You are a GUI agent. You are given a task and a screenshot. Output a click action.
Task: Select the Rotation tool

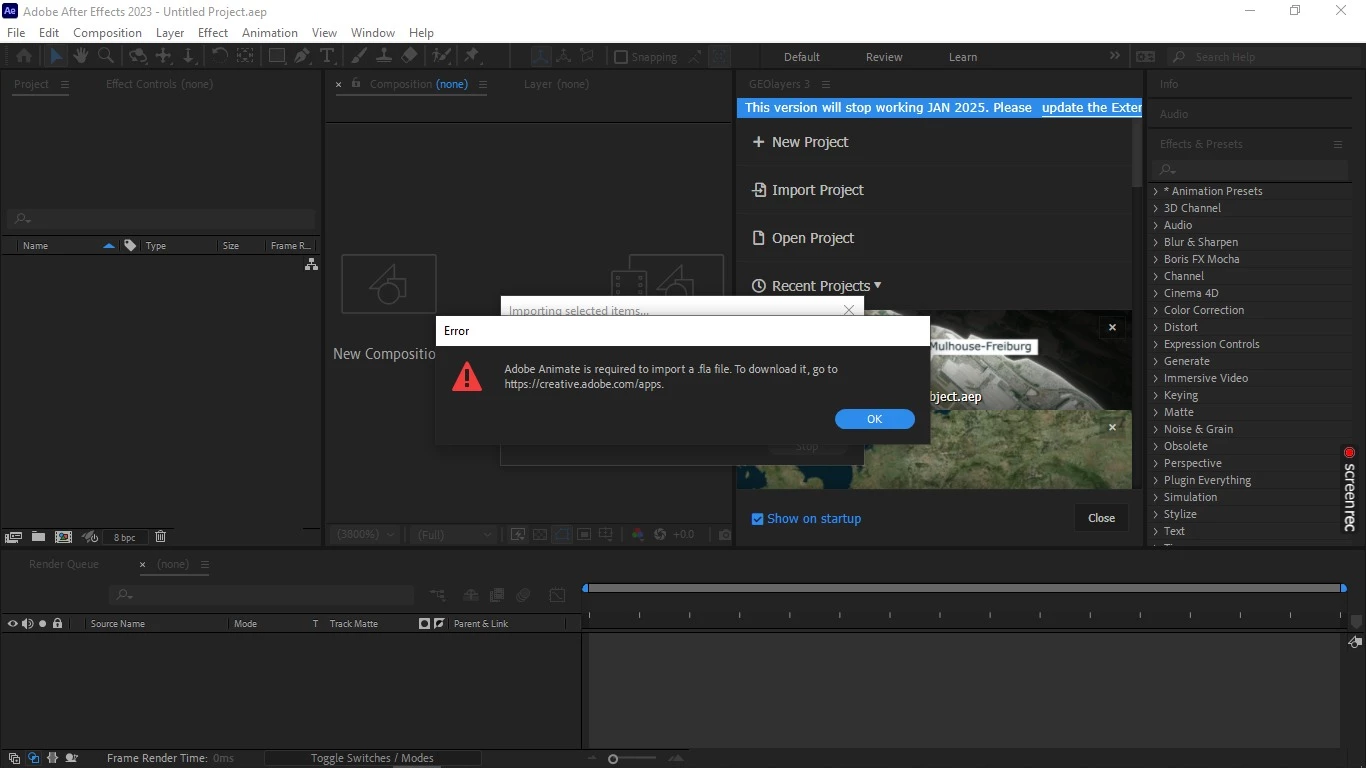click(219, 56)
